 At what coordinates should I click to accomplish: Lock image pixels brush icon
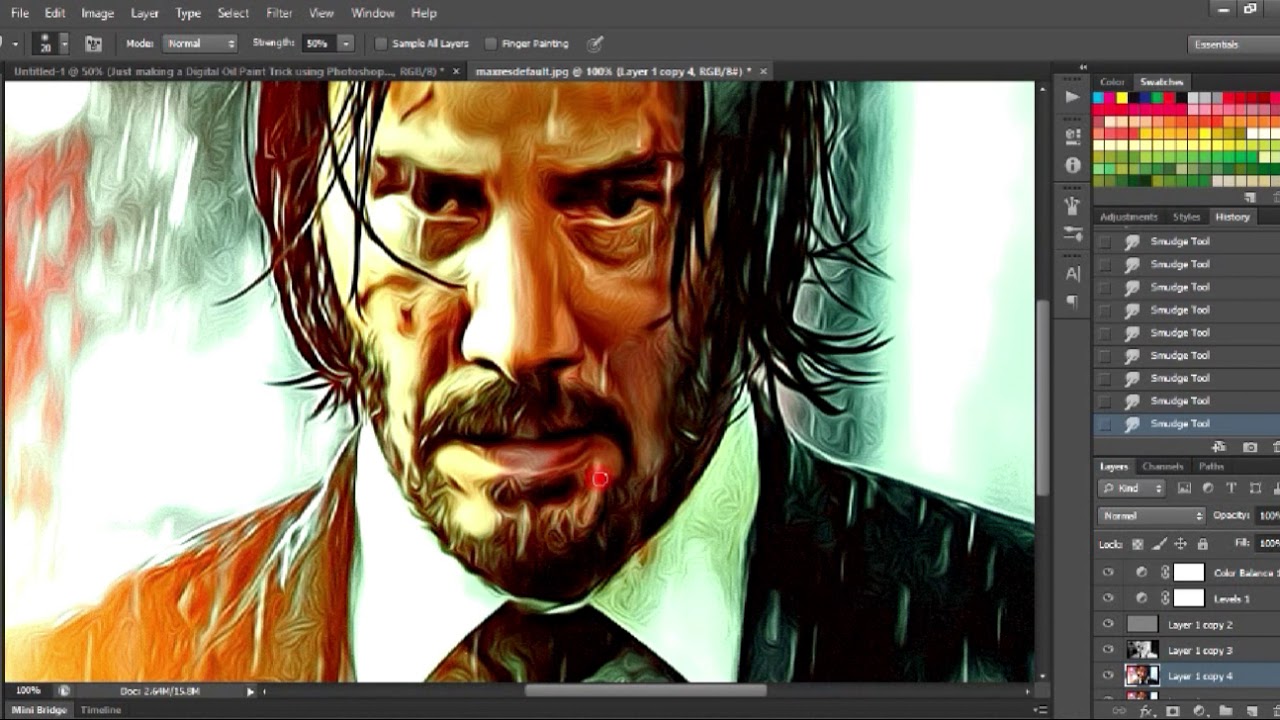pos(1160,544)
